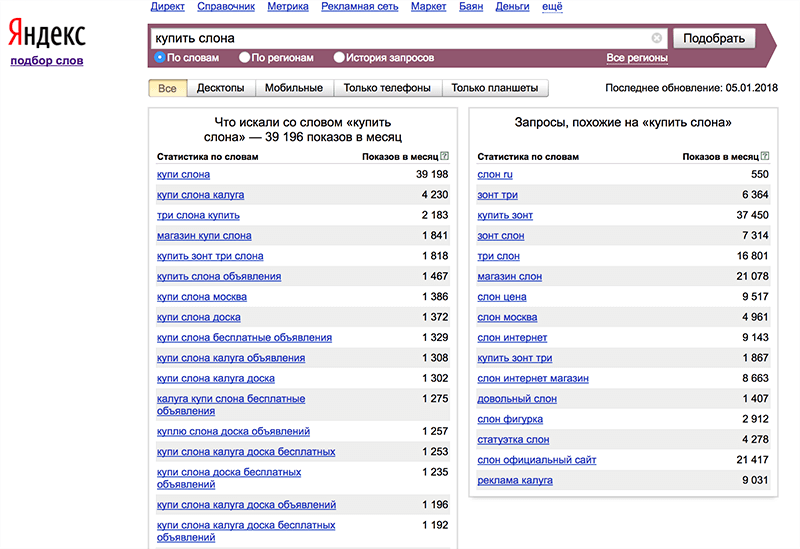This screenshot has height=549, width=800.
Task: Click the 'Подобрать' button
Action: [x=714, y=38]
